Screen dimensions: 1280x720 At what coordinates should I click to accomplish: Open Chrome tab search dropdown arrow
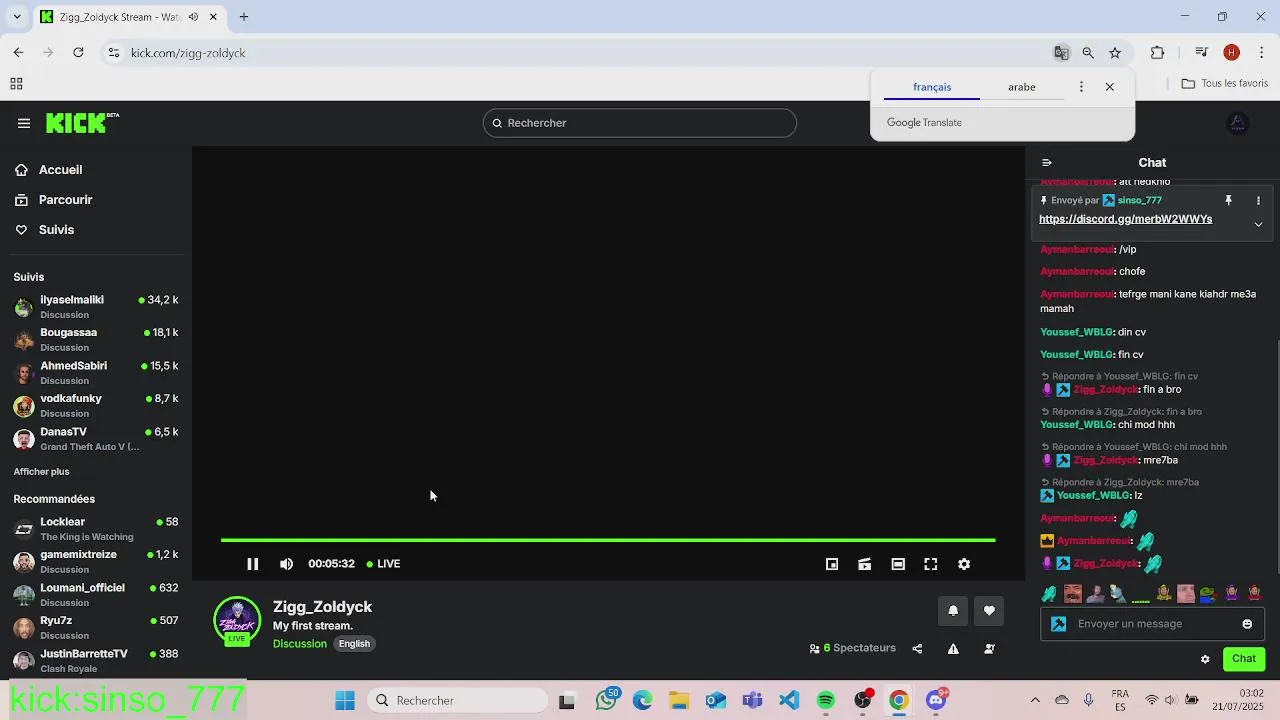[16, 17]
